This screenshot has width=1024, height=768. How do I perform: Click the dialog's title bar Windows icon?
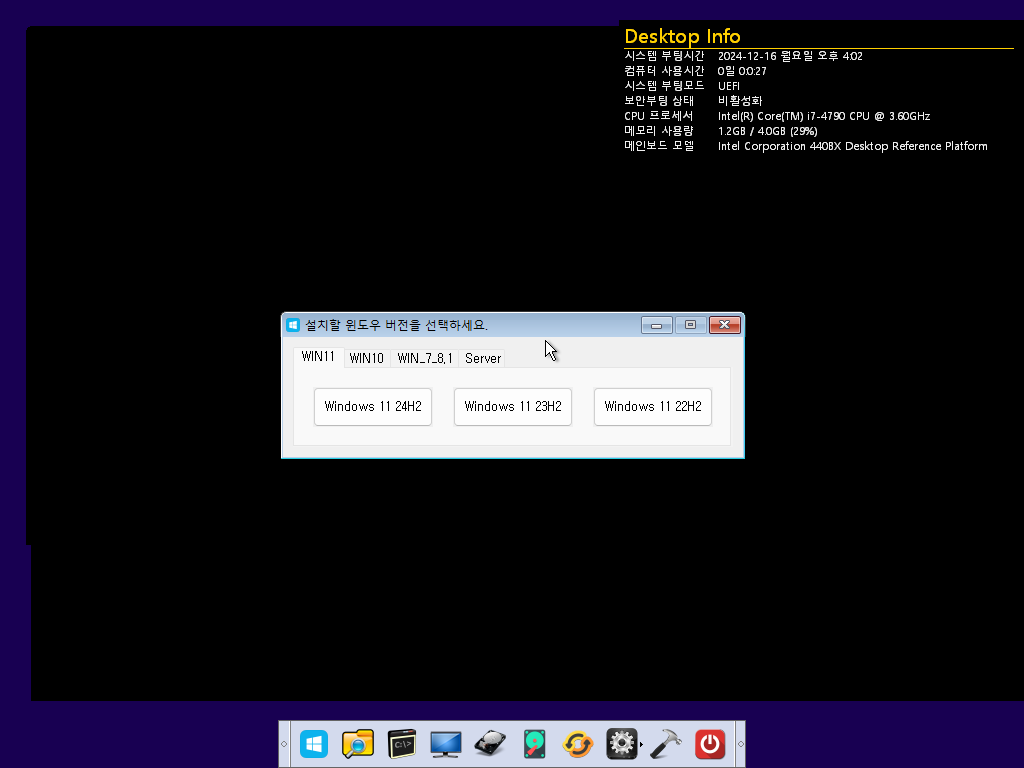point(293,325)
